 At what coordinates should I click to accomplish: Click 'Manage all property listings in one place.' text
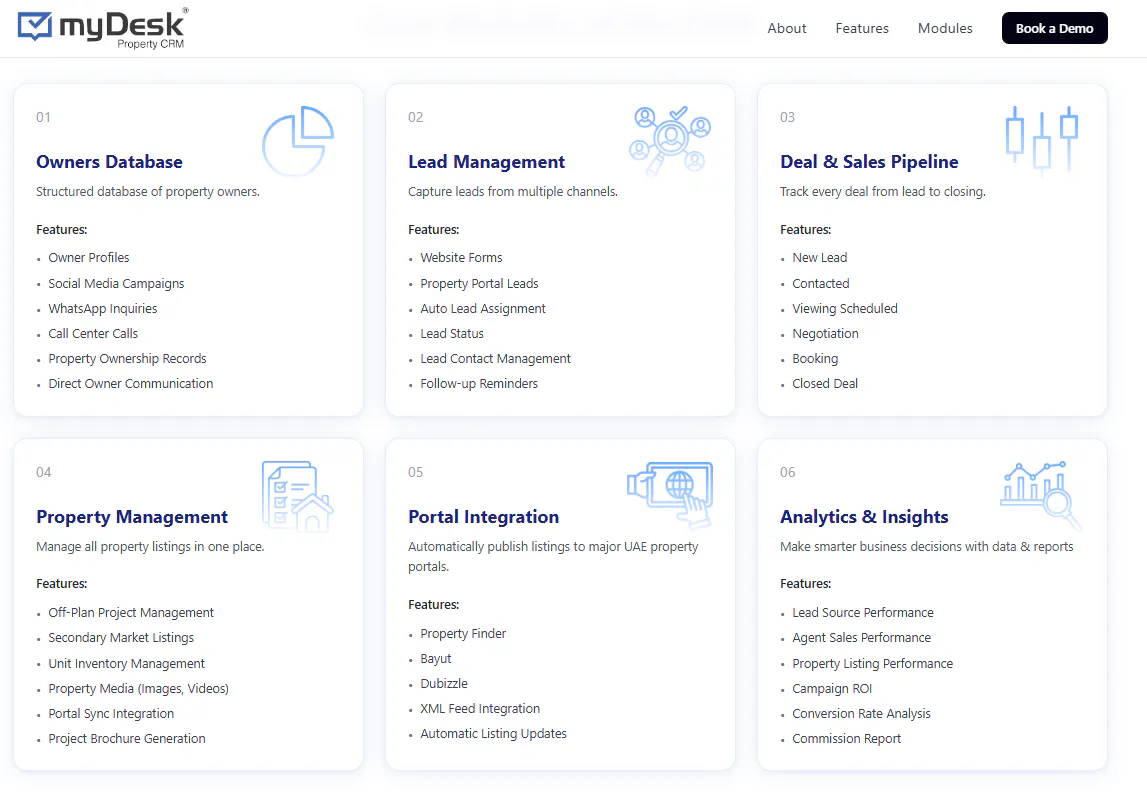tap(150, 547)
